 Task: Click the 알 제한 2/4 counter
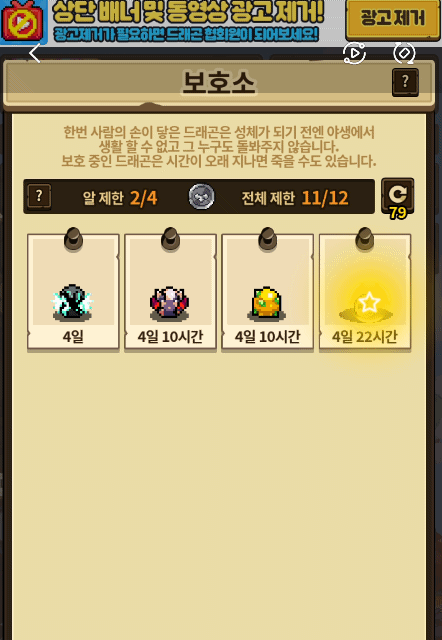click(x=120, y=198)
